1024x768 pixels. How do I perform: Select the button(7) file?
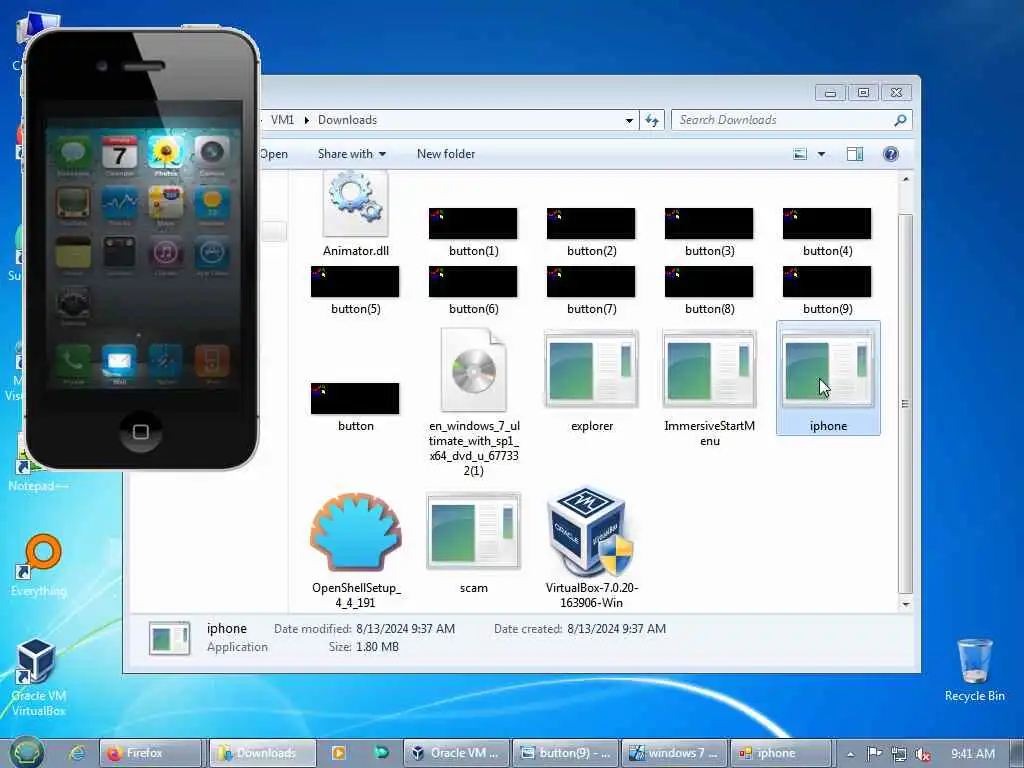click(591, 289)
